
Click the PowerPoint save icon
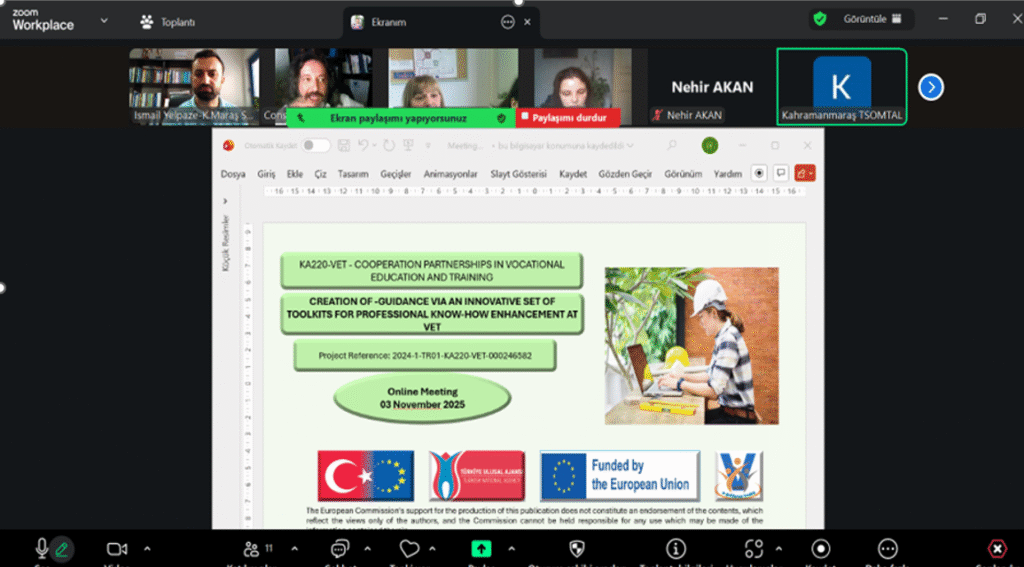(342, 145)
